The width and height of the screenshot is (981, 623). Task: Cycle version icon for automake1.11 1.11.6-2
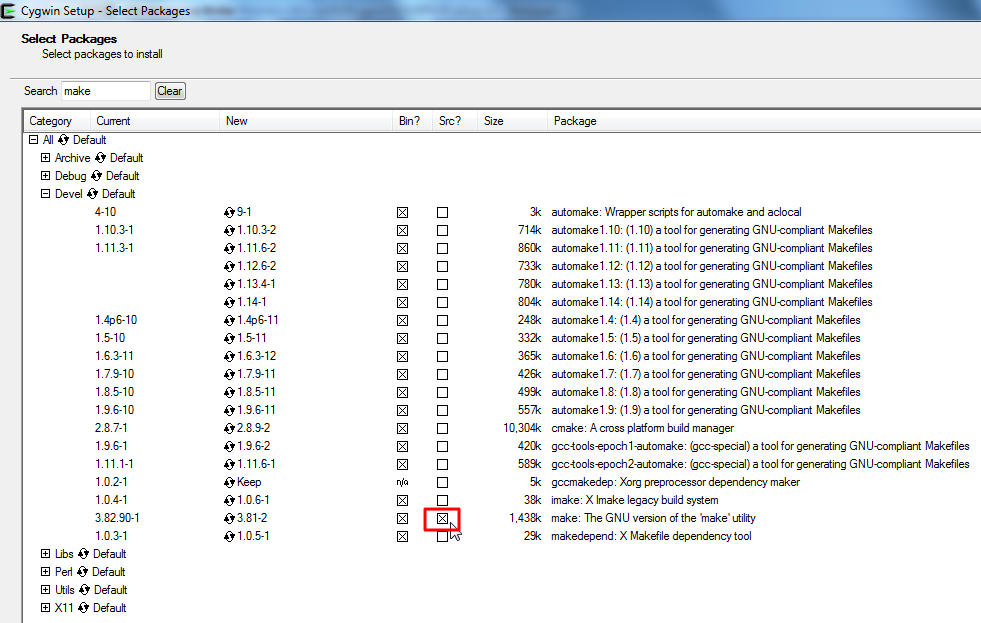click(229, 248)
